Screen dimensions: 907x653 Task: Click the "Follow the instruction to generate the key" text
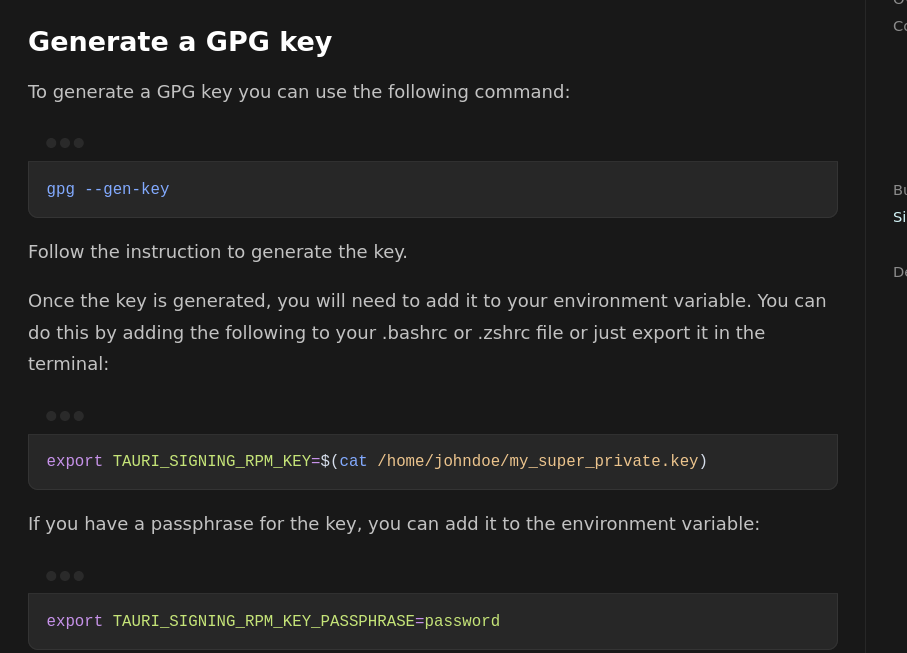tap(218, 252)
